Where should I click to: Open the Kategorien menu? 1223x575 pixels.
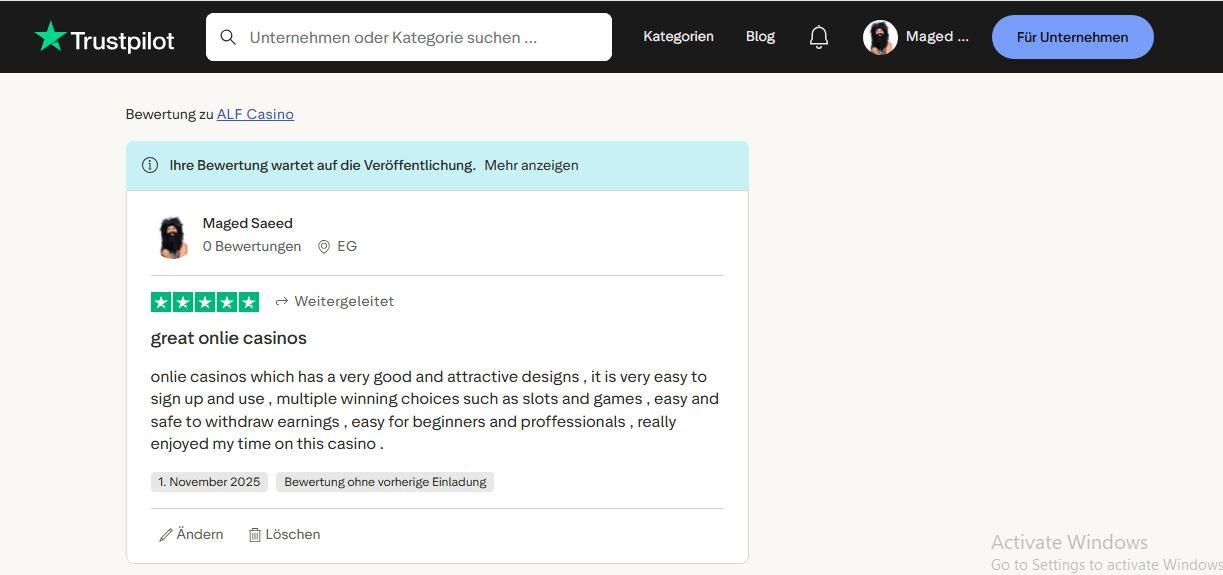[678, 37]
